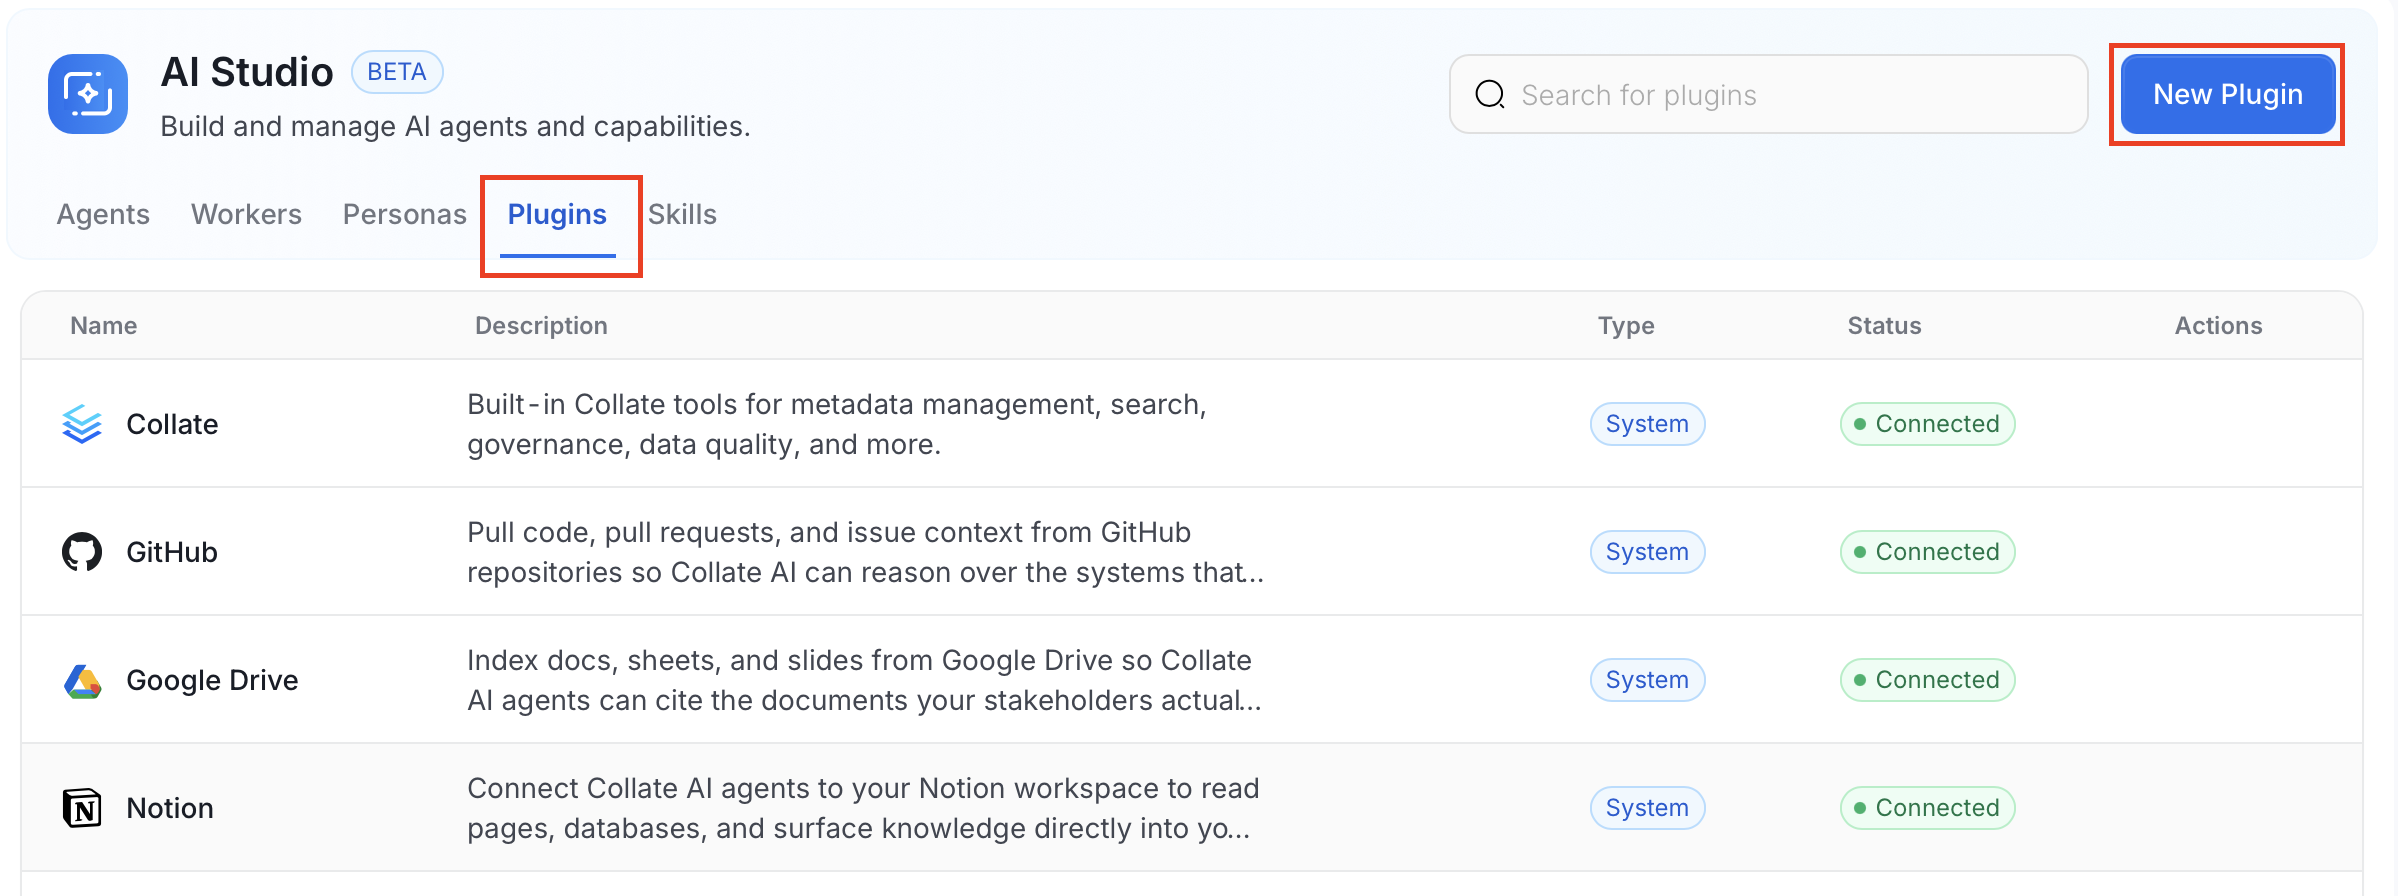Select the Plugins tab
Image resolution: width=2398 pixels, height=896 pixels.
click(x=557, y=214)
